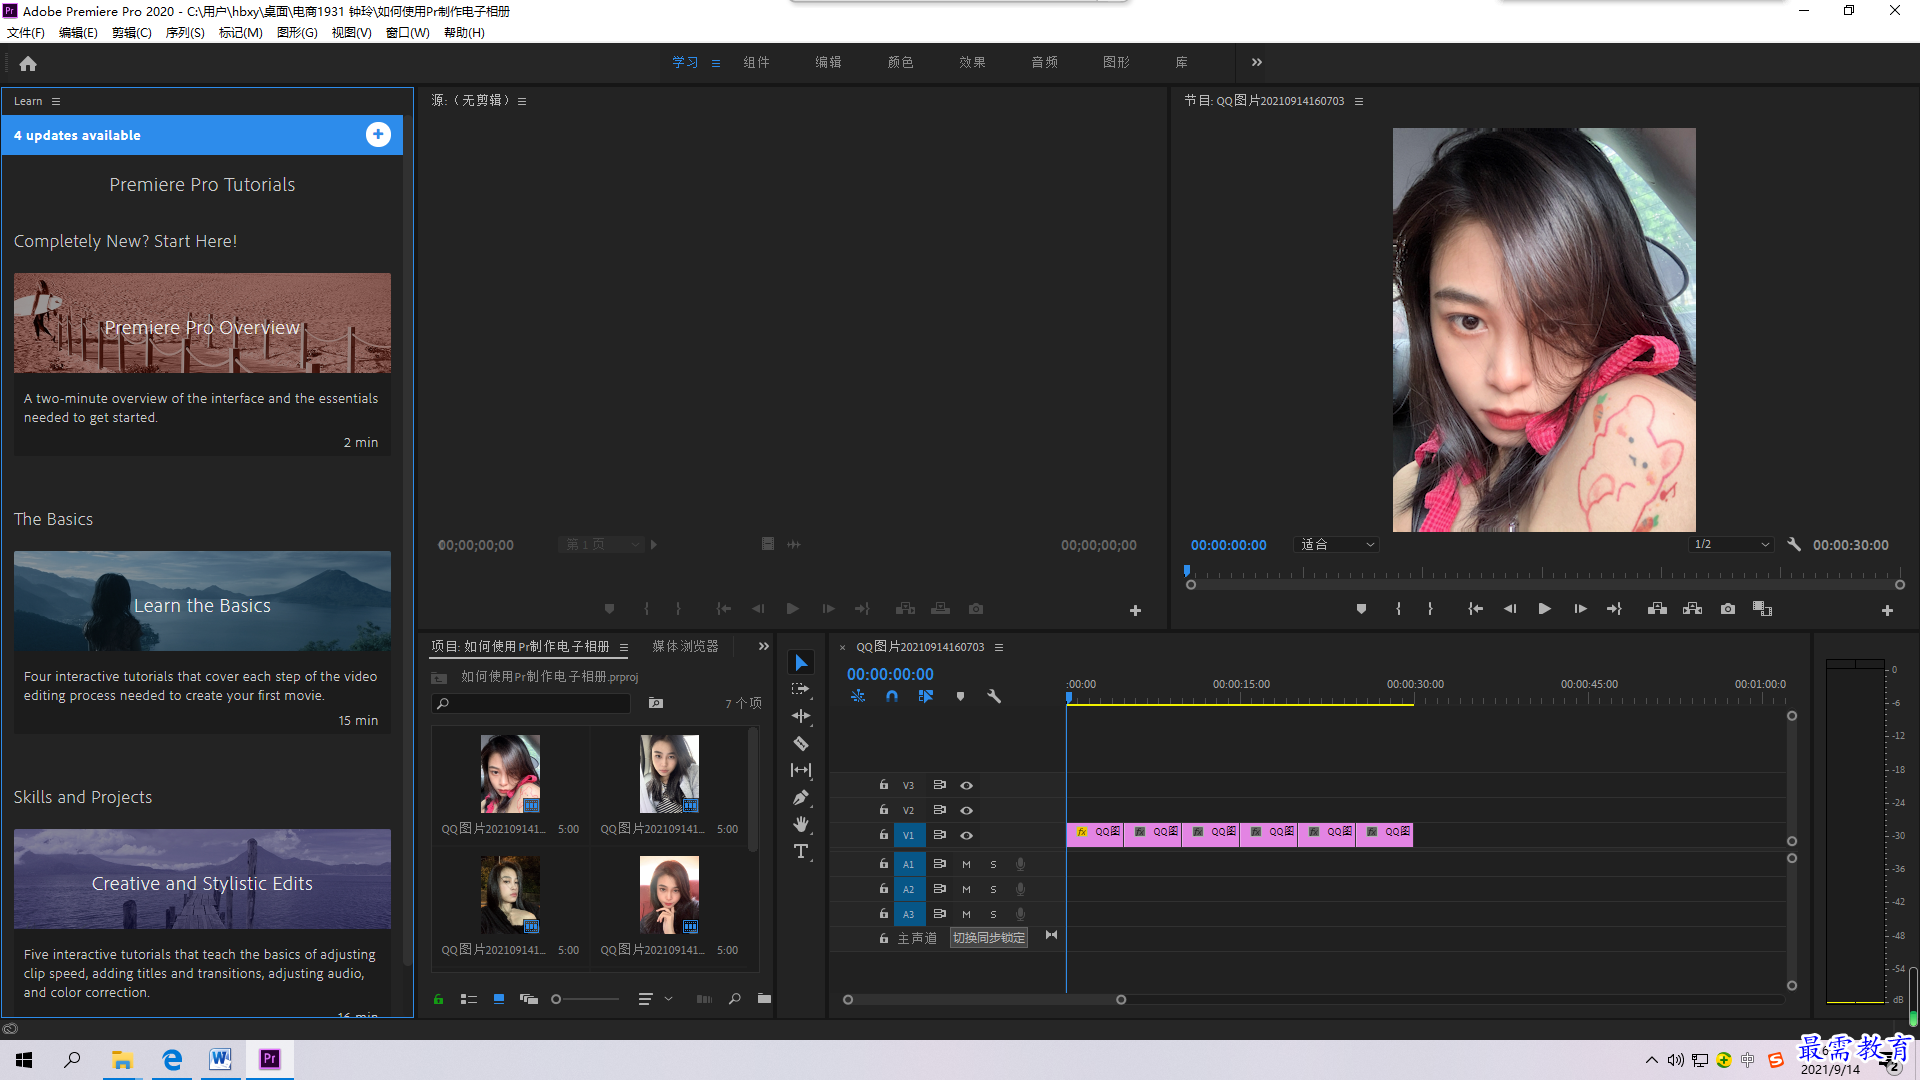Step back one frame in Program monitor
Viewport: 1920px width, 1080px height.
[1510, 609]
